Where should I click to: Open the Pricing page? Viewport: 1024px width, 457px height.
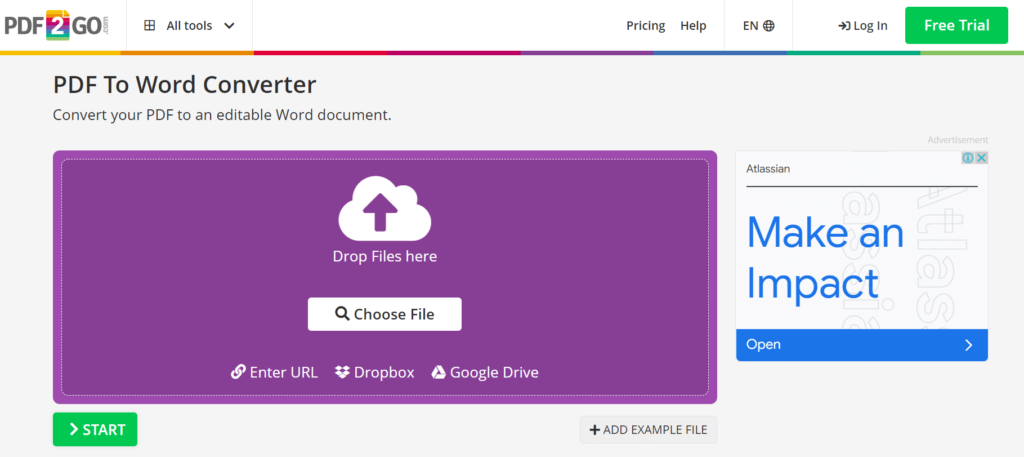pyautogui.click(x=645, y=26)
